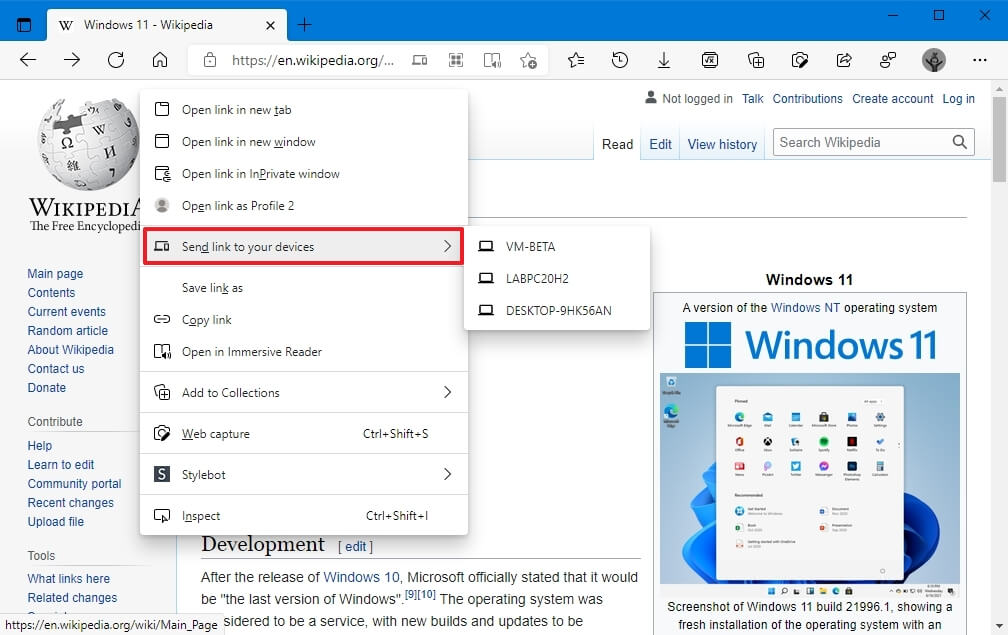The width and height of the screenshot is (1008, 635).
Task: Click the browser Back arrow
Action: (x=28, y=60)
